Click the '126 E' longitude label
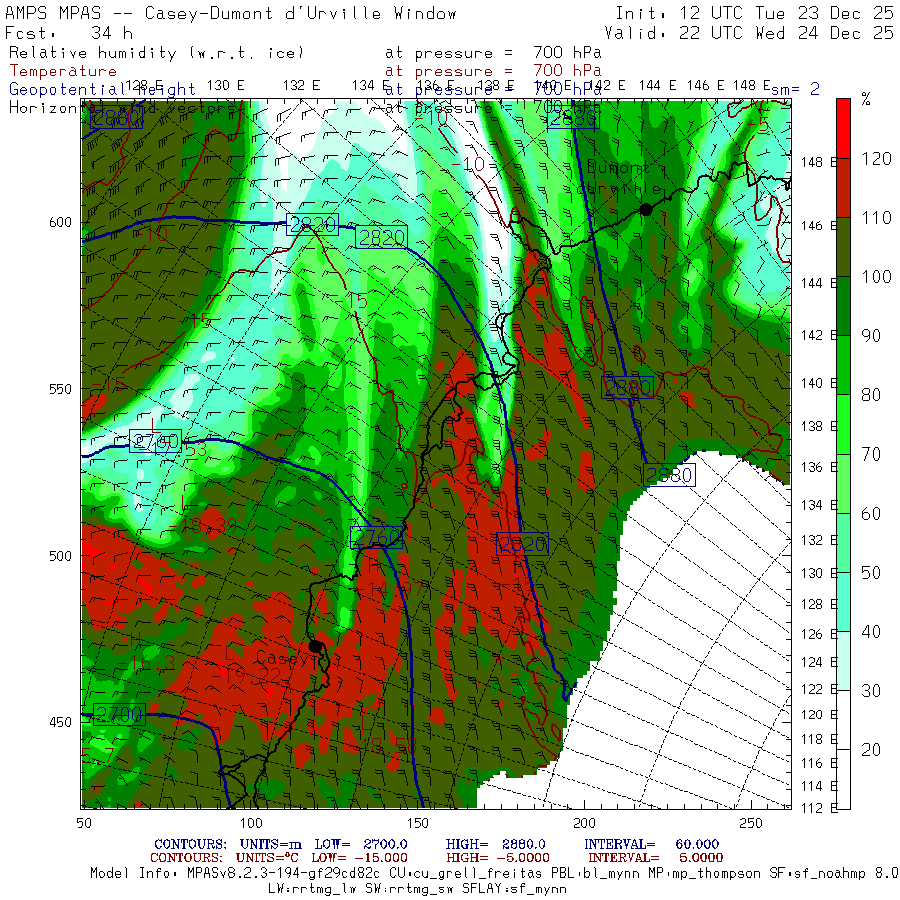900x900 pixels. (x=819, y=634)
